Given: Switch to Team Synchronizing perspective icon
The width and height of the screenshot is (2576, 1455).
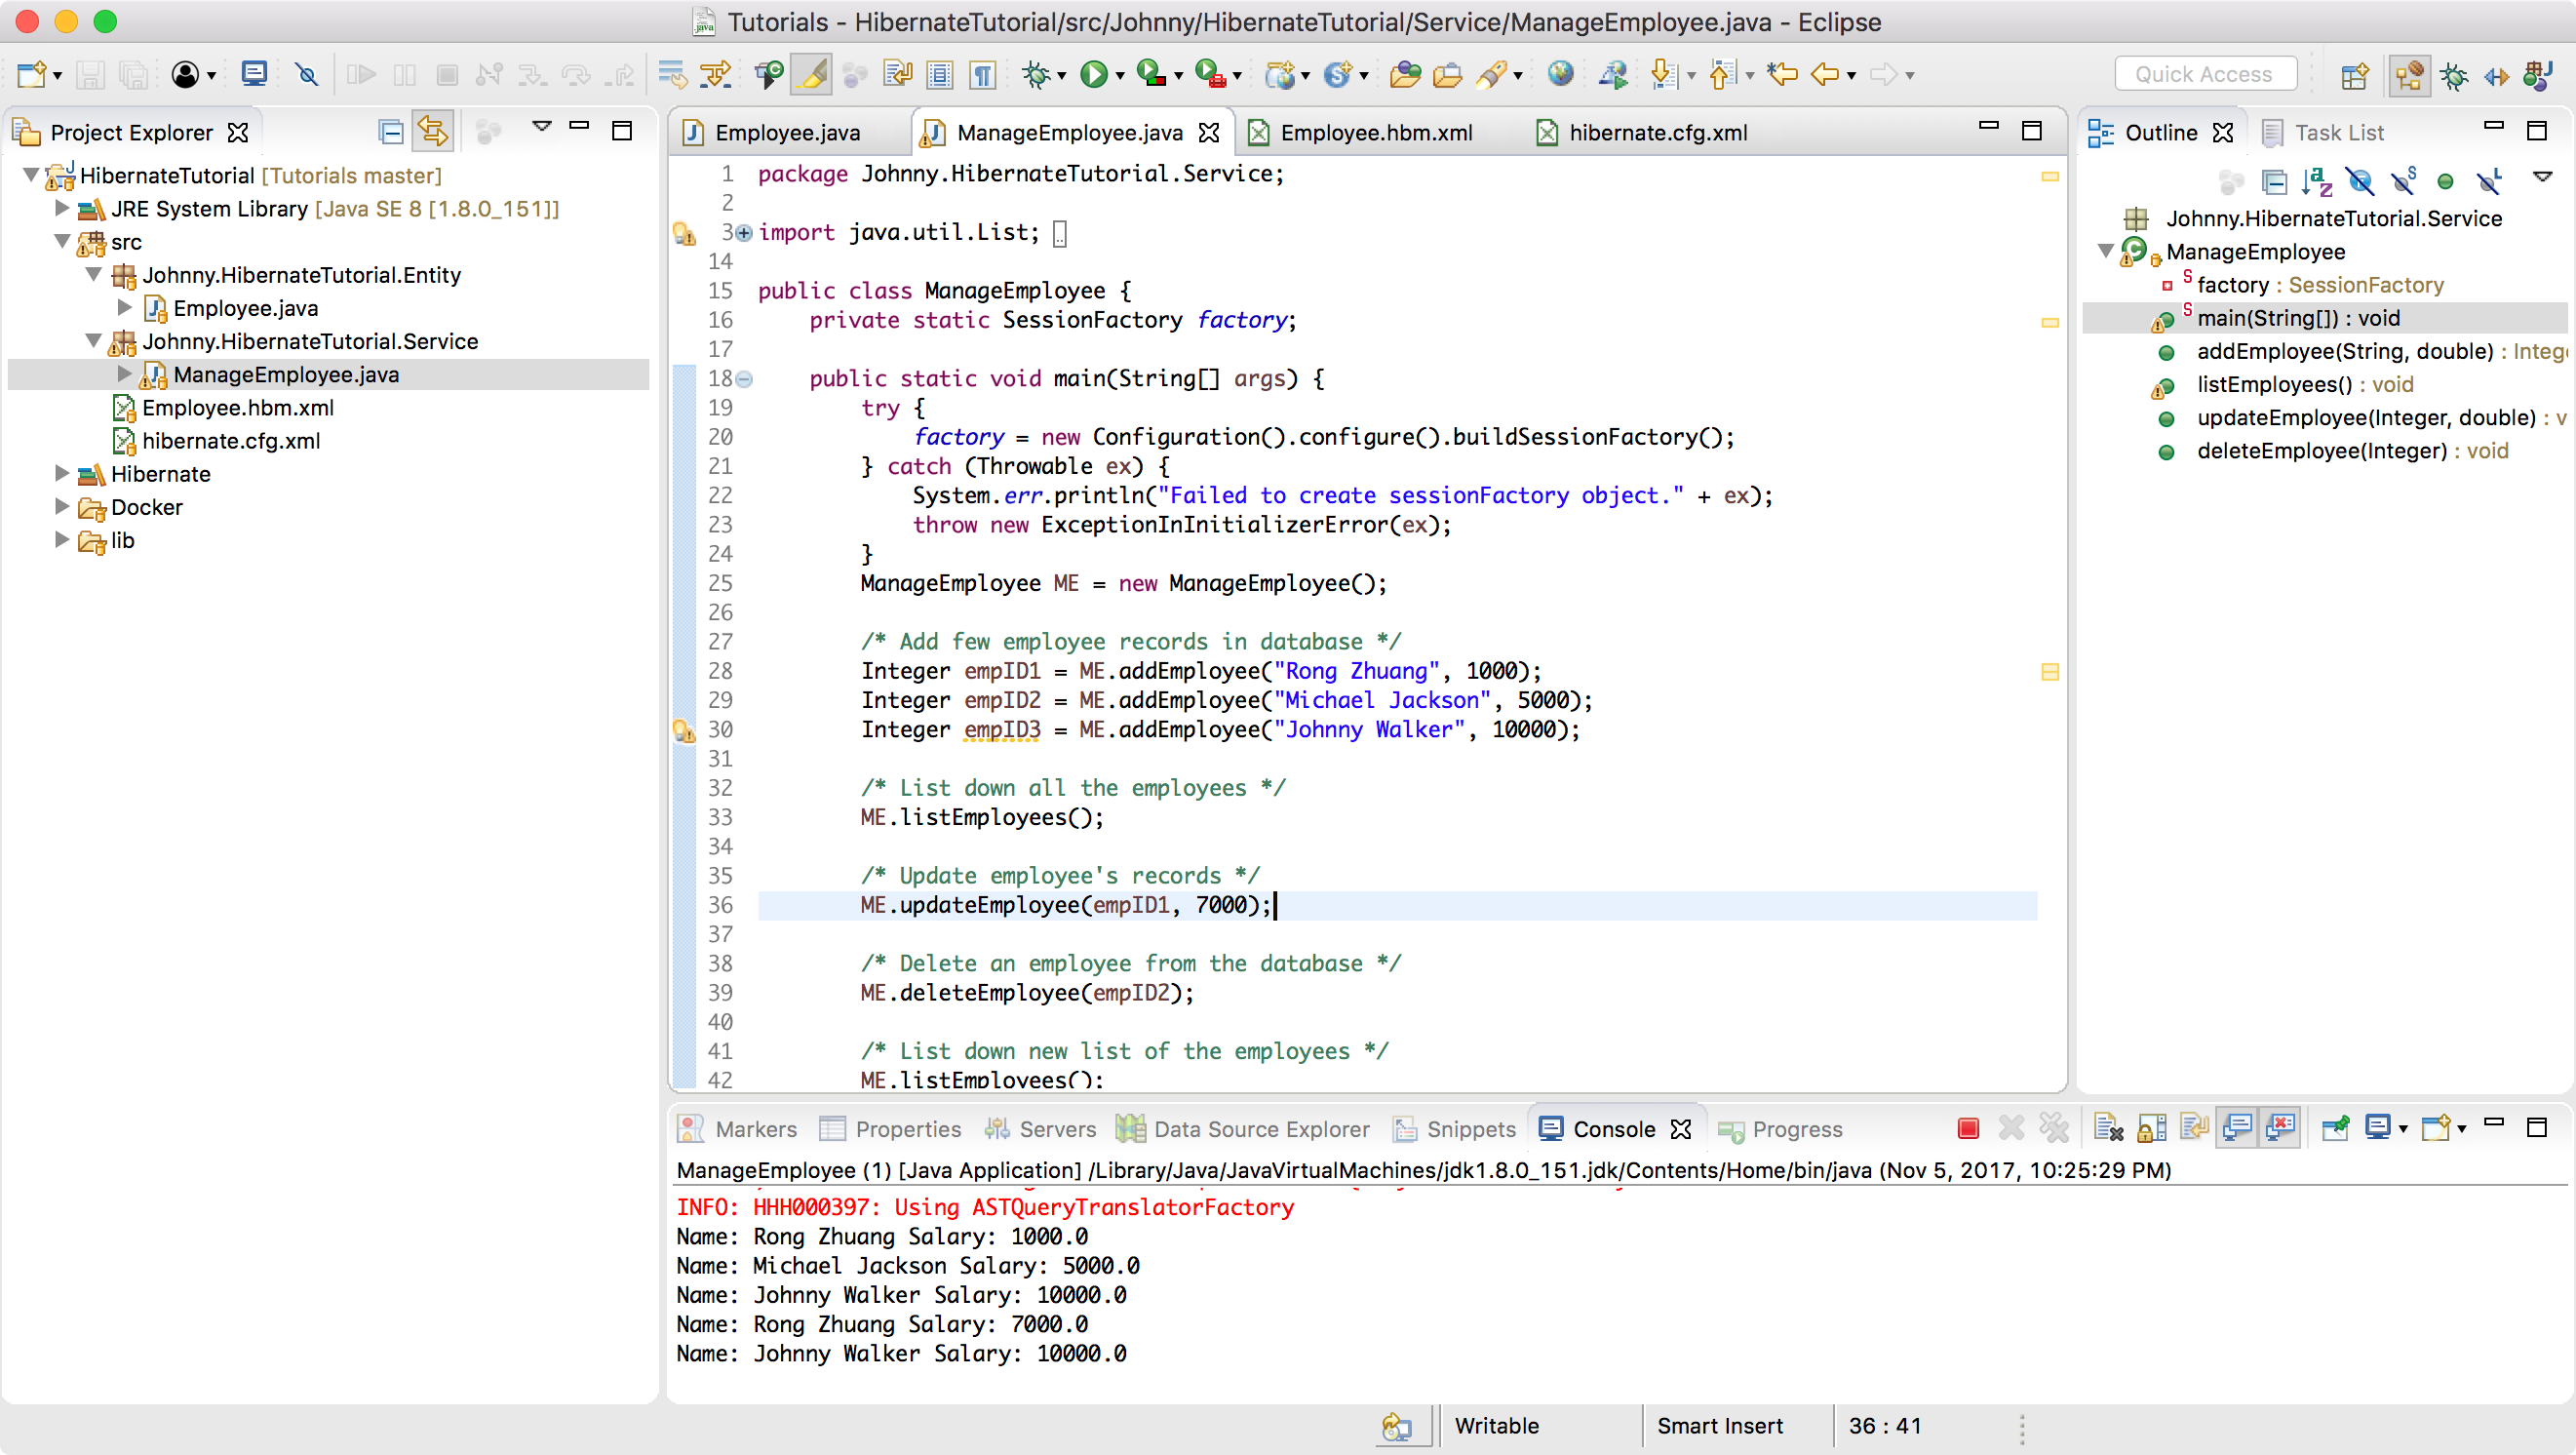Looking at the screenshot, I should click(2496, 75).
